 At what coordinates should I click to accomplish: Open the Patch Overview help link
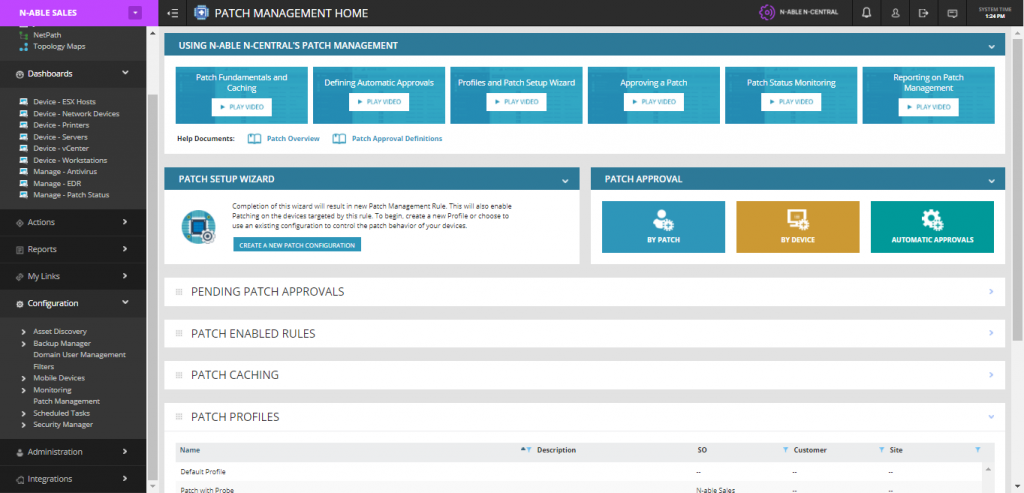pos(293,139)
